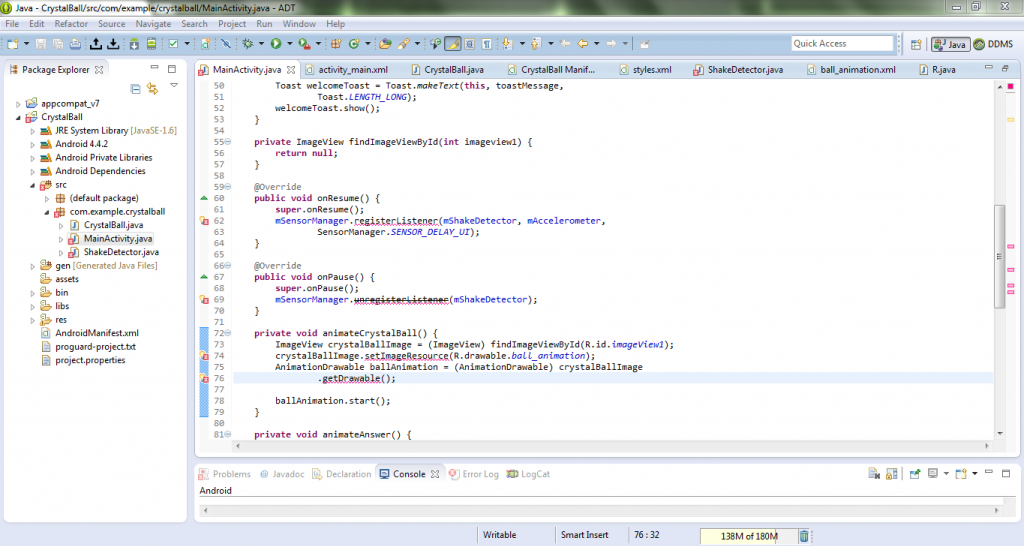Viewport: 1024px width, 546px height.
Task: Toggle Mark Occurrences highlighter button
Action: coord(452,44)
